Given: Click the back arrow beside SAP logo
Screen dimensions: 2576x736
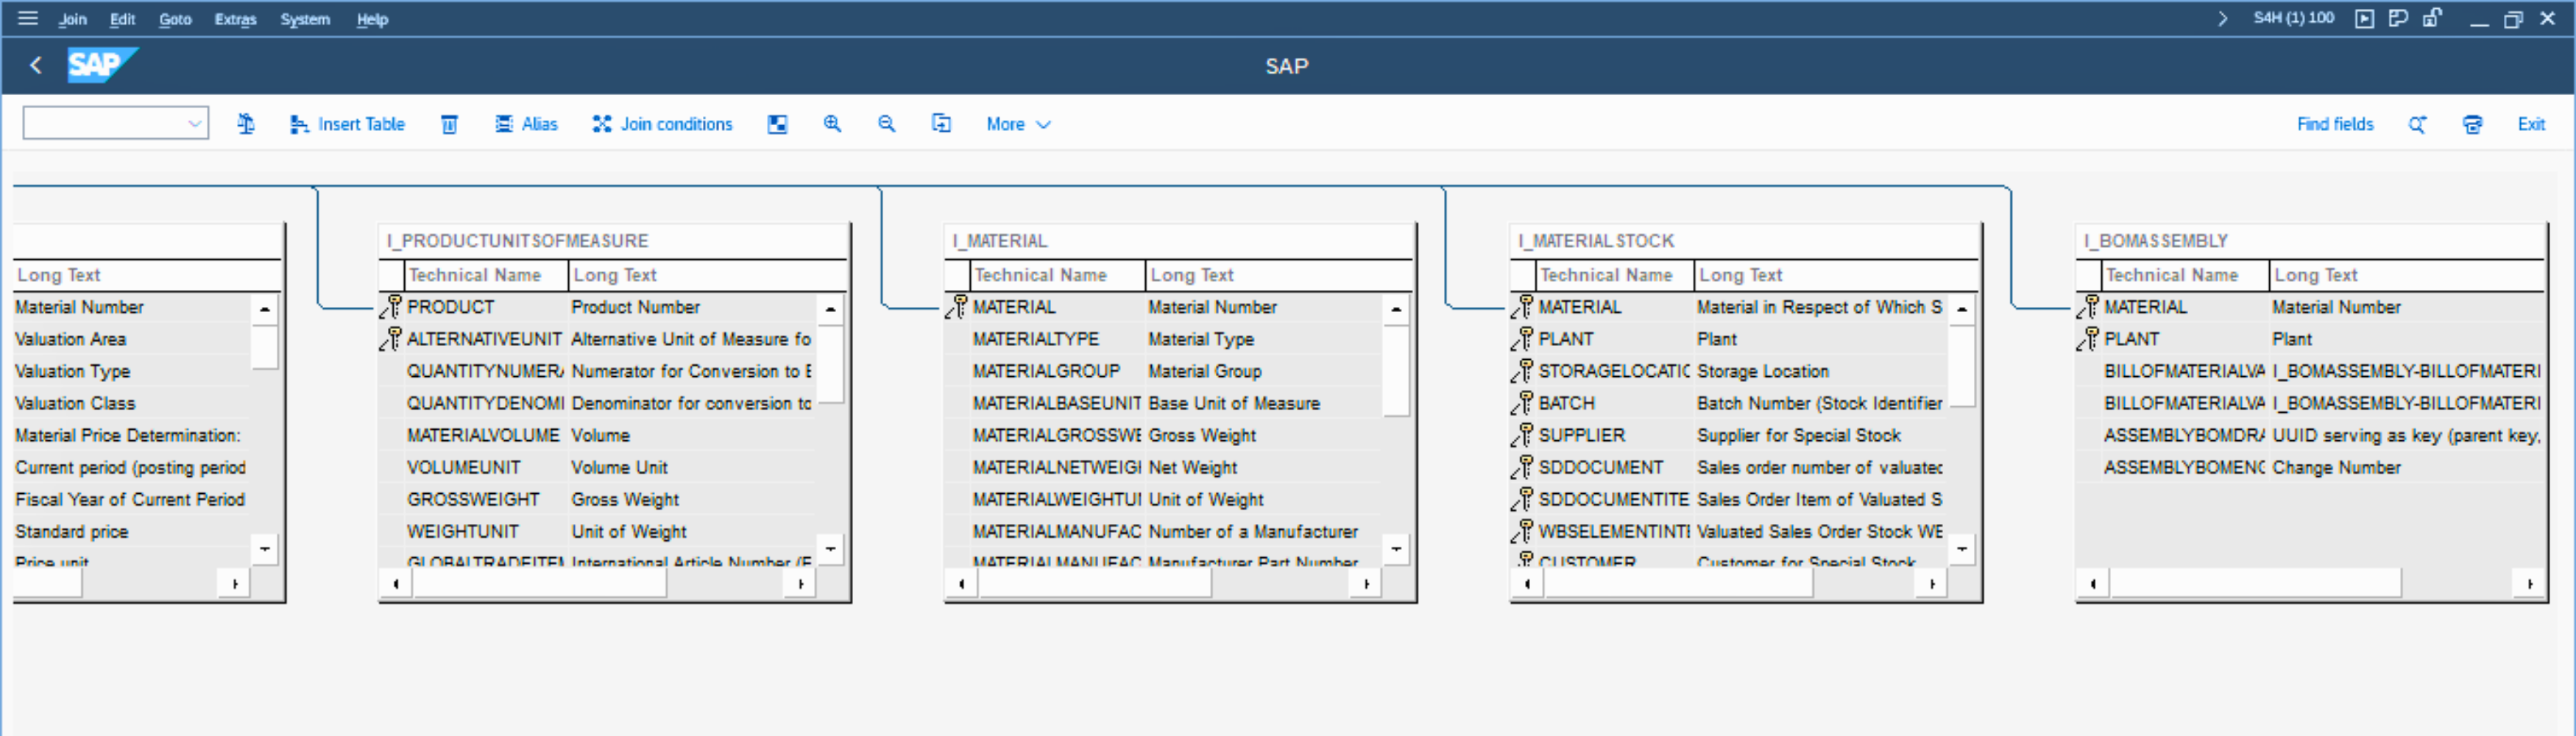Looking at the screenshot, I should 36,66.
